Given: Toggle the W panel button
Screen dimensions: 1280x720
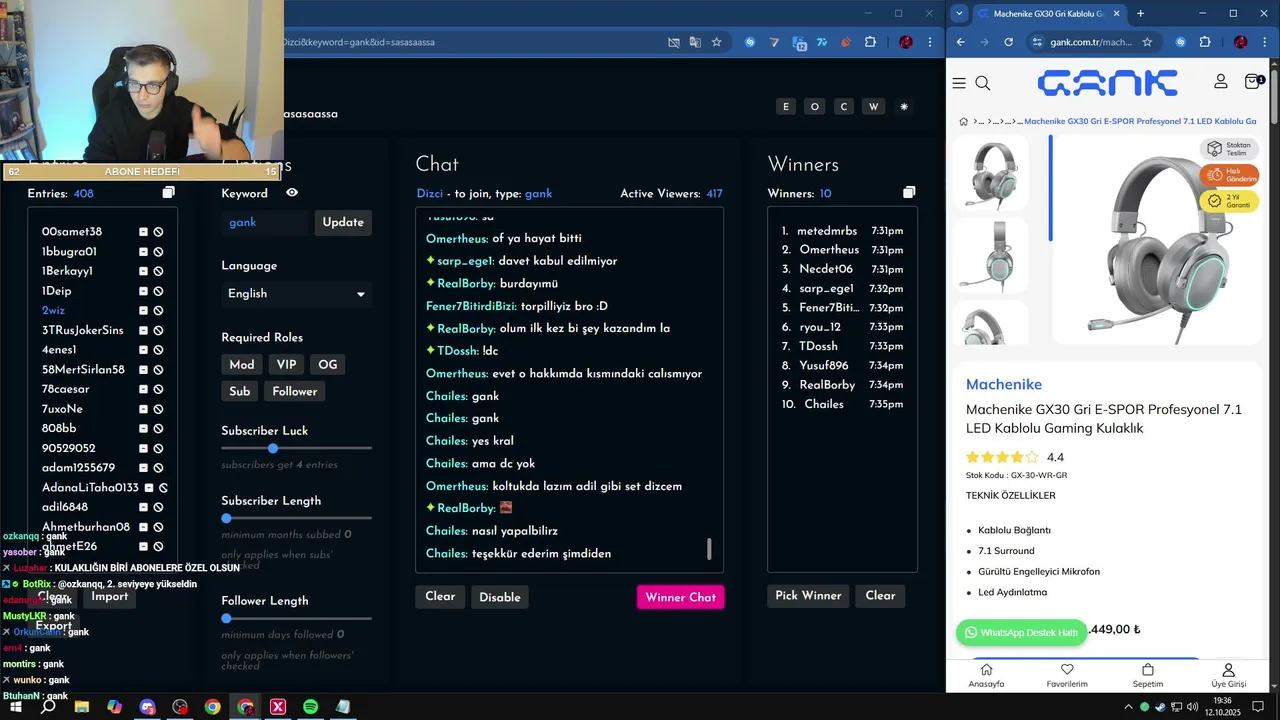Looking at the screenshot, I should click(874, 107).
